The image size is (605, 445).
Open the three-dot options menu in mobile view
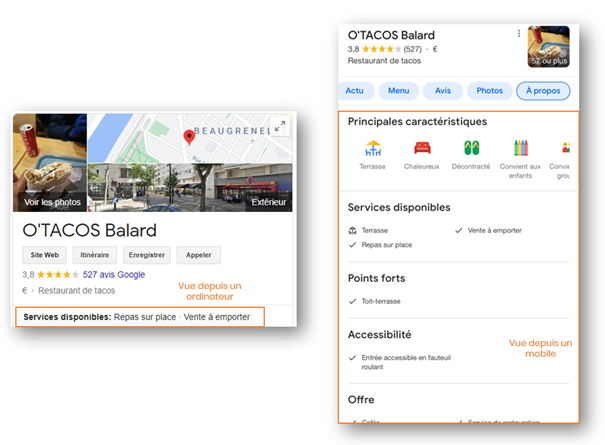click(519, 34)
